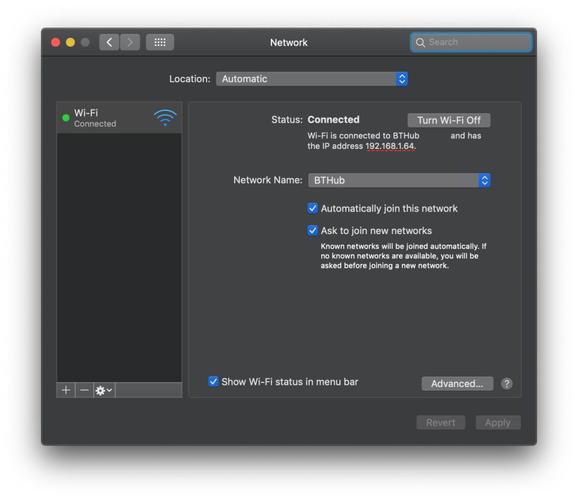578x500 pixels.
Task: Focus the Search input field
Action: pos(471,42)
